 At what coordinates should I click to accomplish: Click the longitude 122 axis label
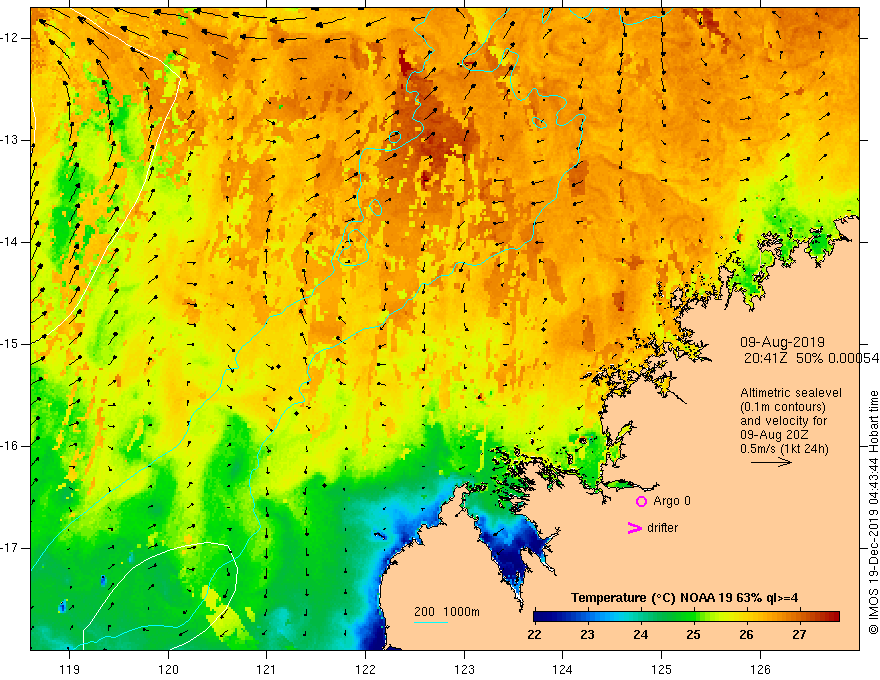point(365,669)
